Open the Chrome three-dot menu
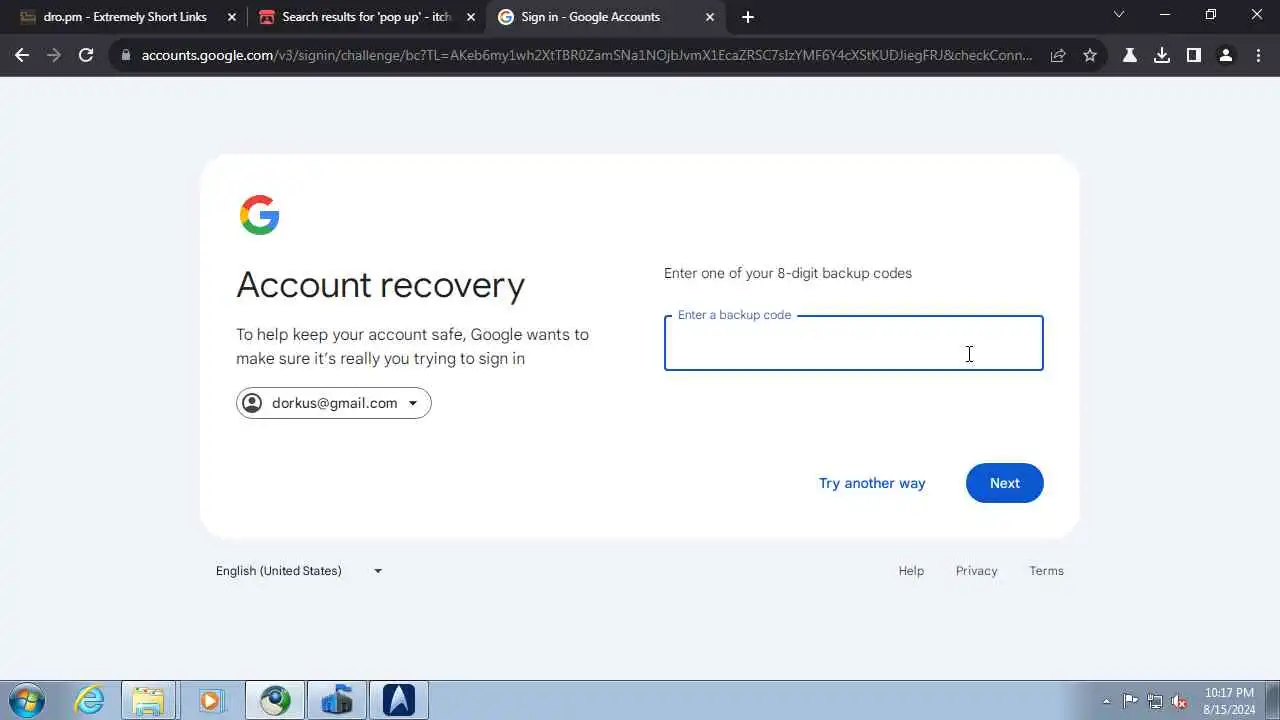The width and height of the screenshot is (1280, 720). [x=1257, y=56]
